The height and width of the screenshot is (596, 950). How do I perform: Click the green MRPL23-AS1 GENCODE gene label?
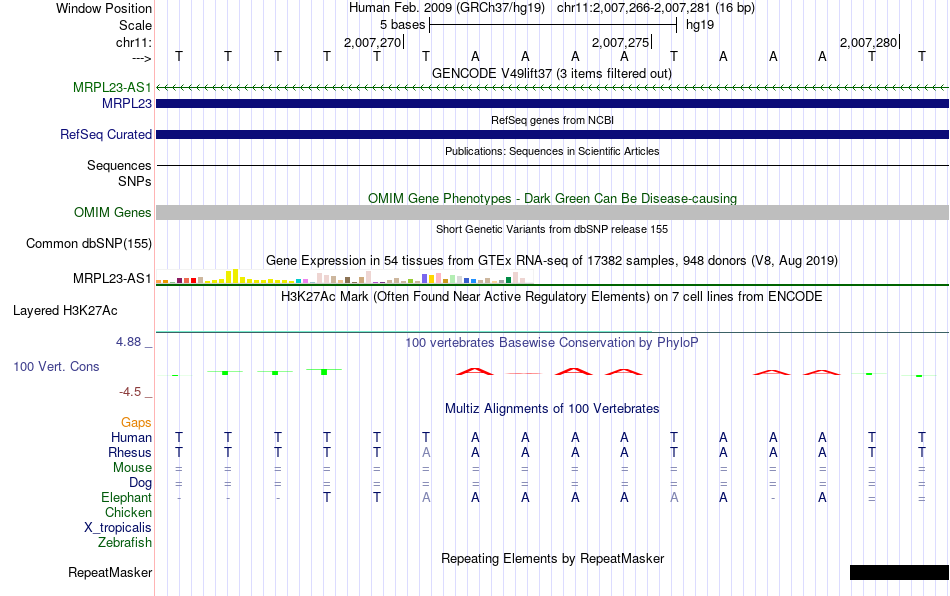112,87
